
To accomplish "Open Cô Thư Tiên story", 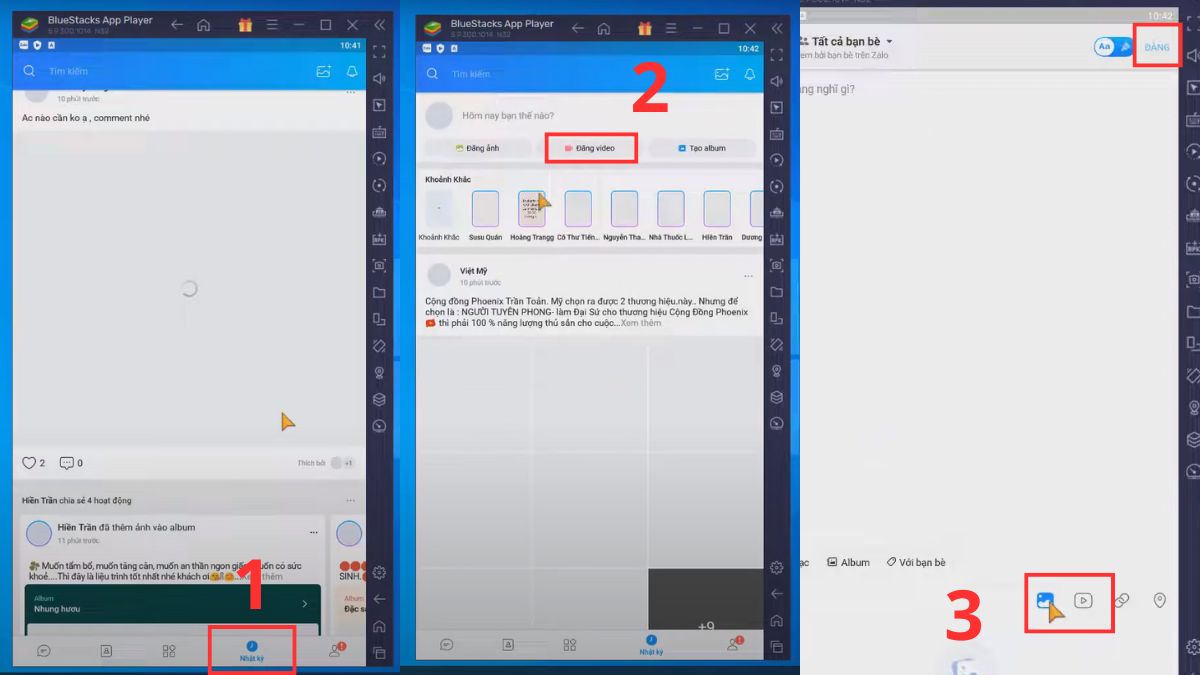I will (578, 214).
